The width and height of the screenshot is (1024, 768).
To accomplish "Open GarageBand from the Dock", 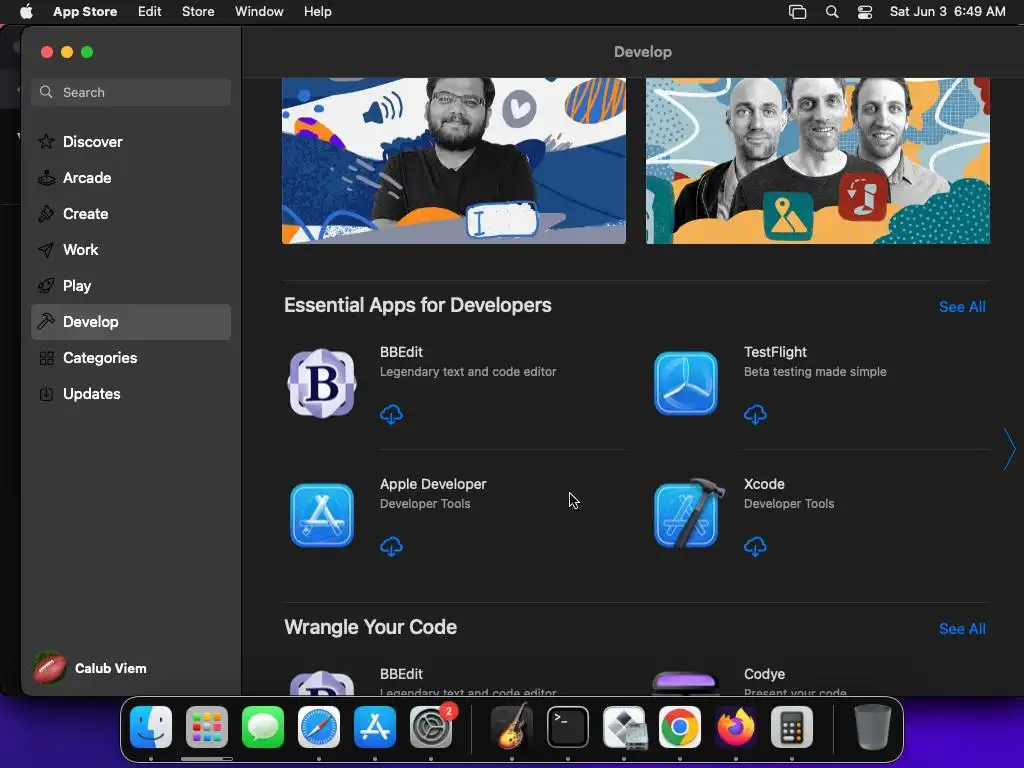I will click(x=511, y=727).
